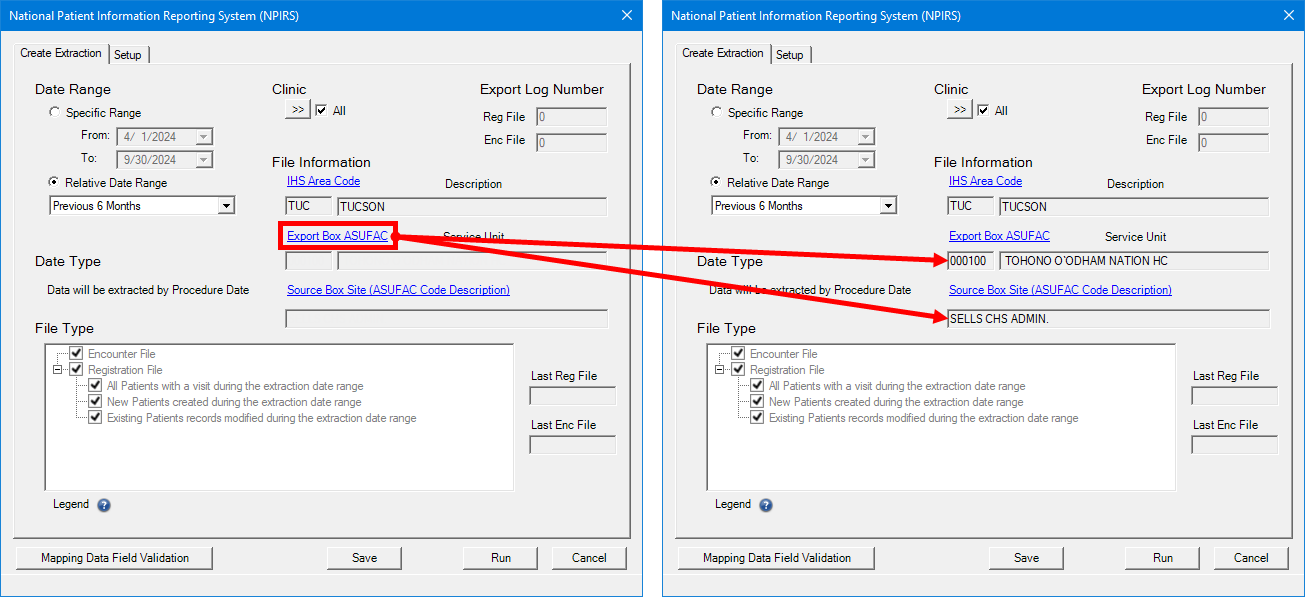Viewport: 1305px width, 597px height.
Task: Expand the Previous 6 Months combo box in the right dialog
Action: (888, 206)
